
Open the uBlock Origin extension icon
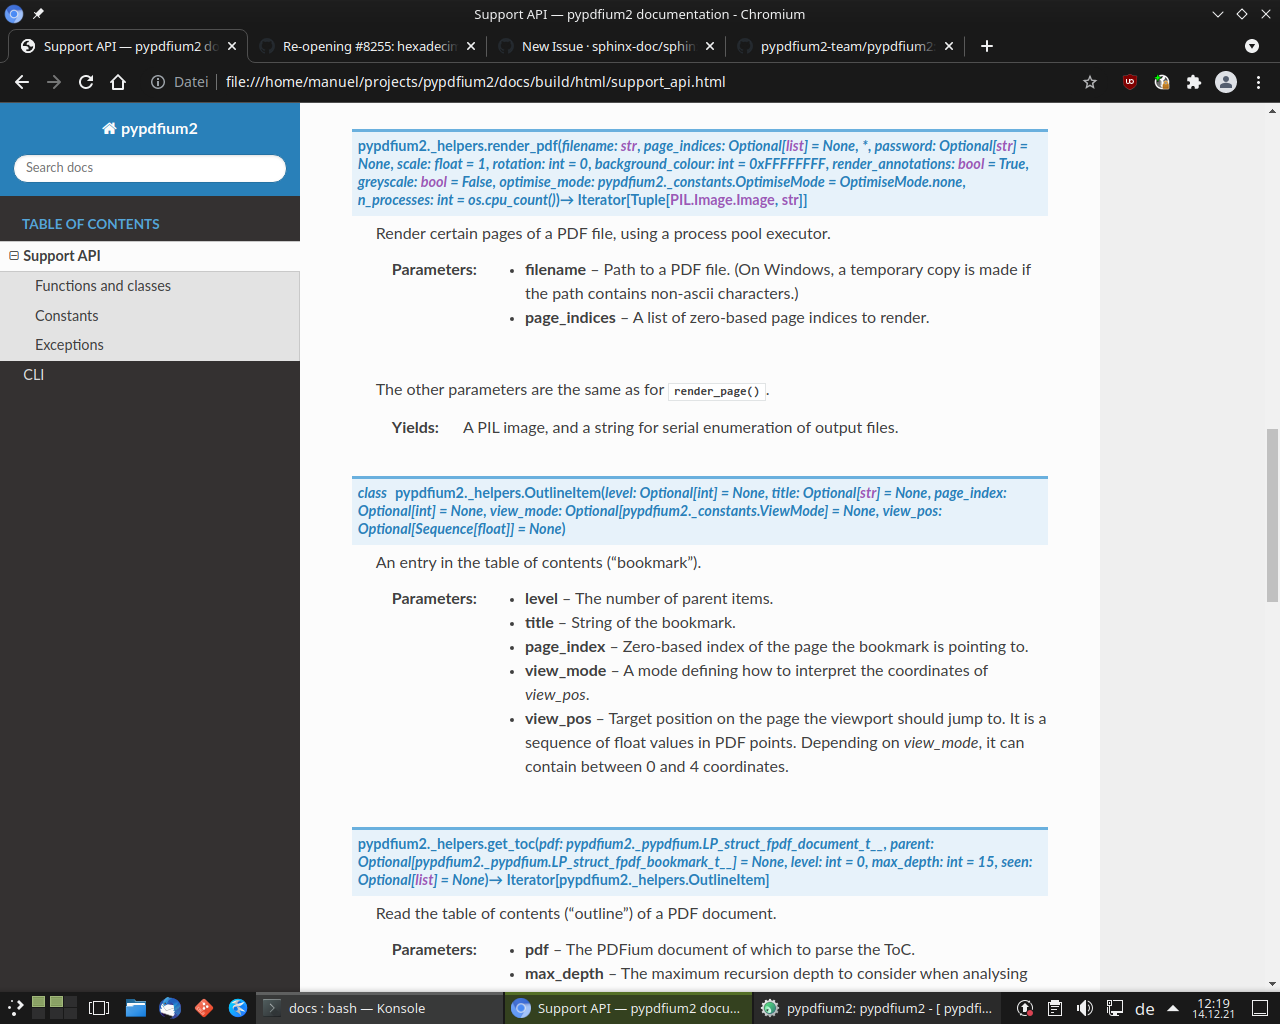[1129, 82]
